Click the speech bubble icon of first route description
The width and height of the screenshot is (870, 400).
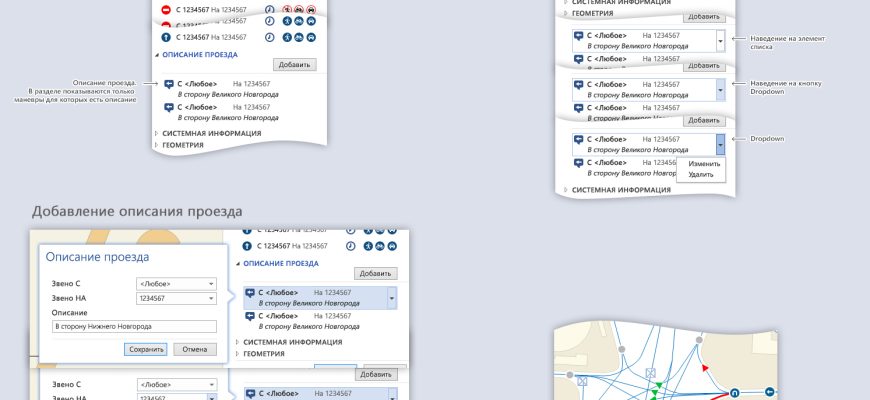point(168,85)
